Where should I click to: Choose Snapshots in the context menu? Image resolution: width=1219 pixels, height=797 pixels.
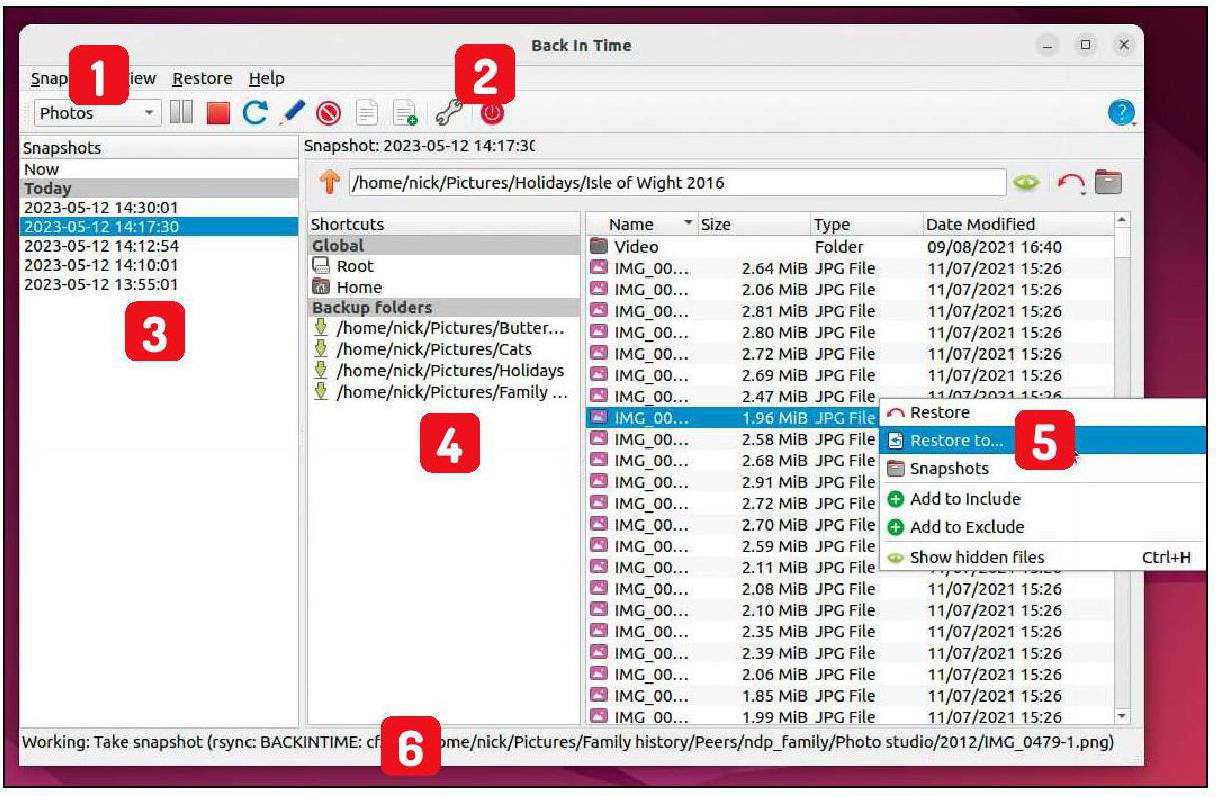click(1042, 468)
